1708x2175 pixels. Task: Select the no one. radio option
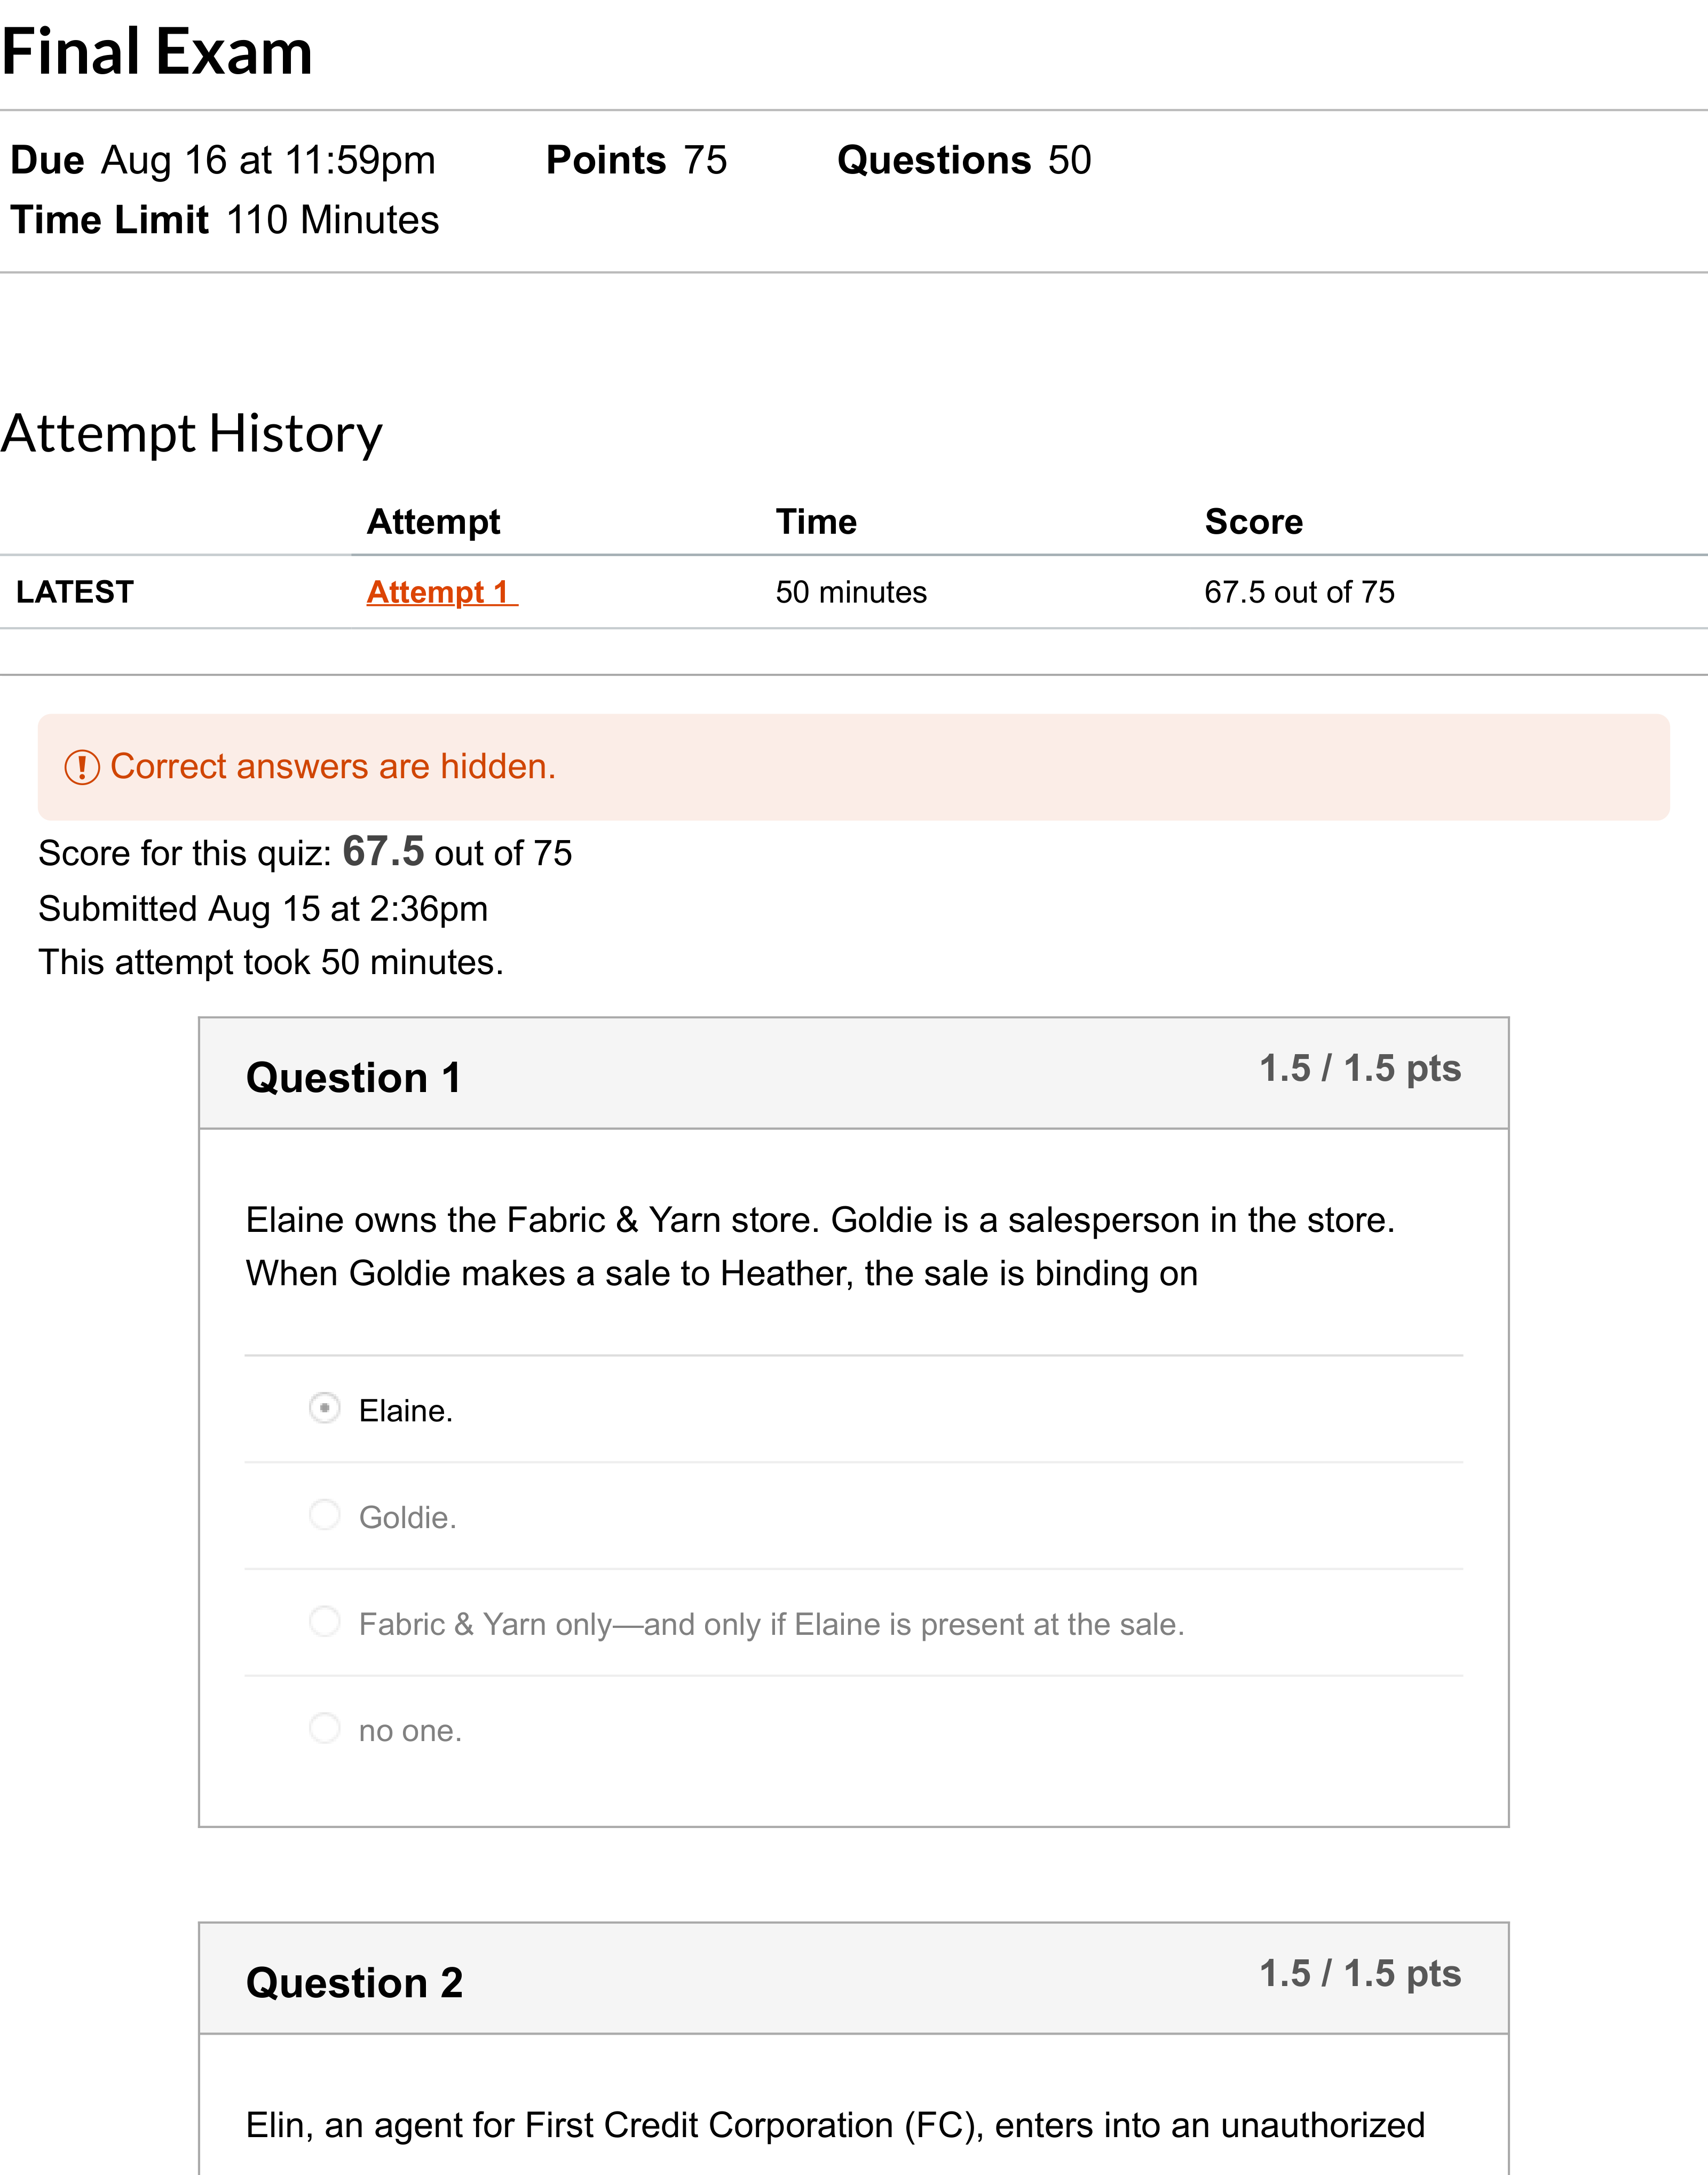point(324,1729)
